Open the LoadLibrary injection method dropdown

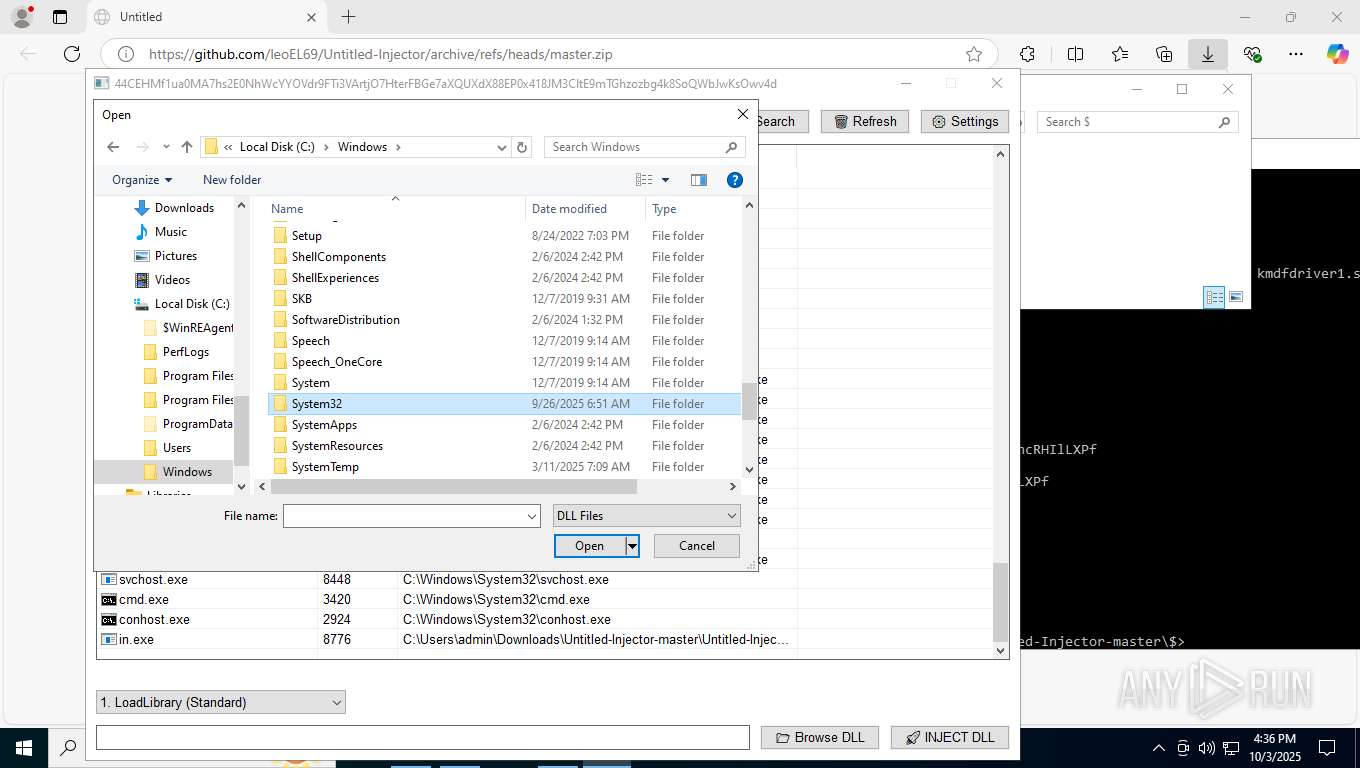(x=221, y=702)
